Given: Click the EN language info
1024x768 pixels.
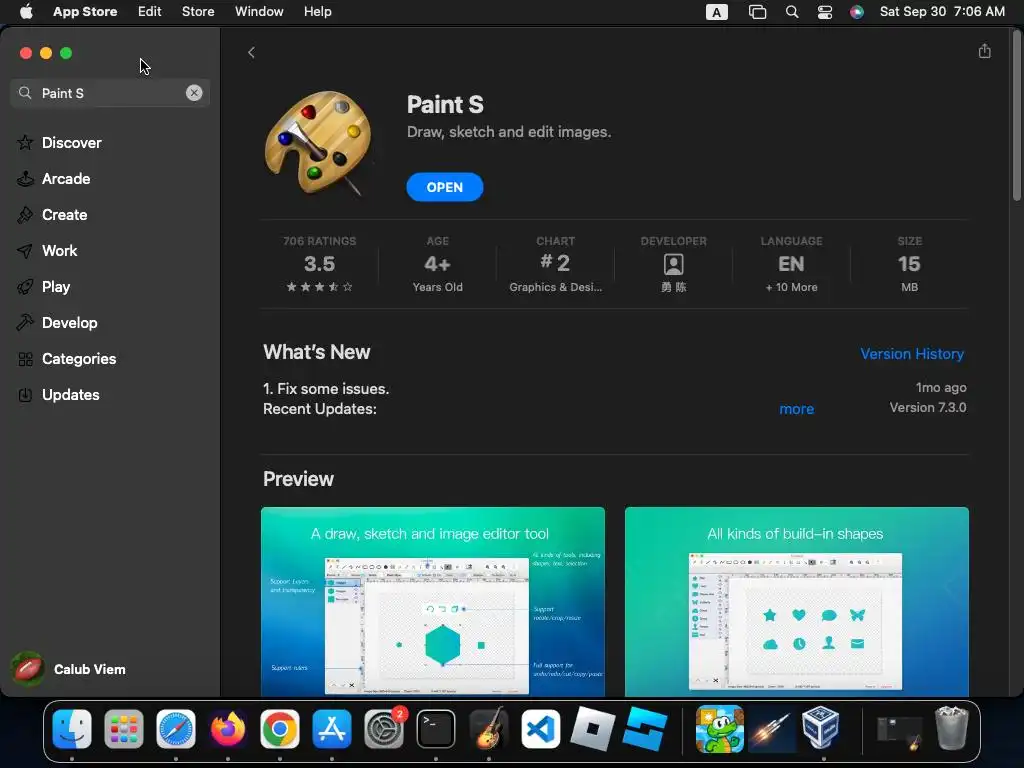Looking at the screenshot, I should [x=791, y=264].
